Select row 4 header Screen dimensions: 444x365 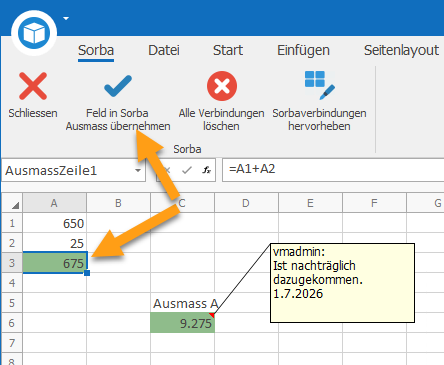click(12, 283)
